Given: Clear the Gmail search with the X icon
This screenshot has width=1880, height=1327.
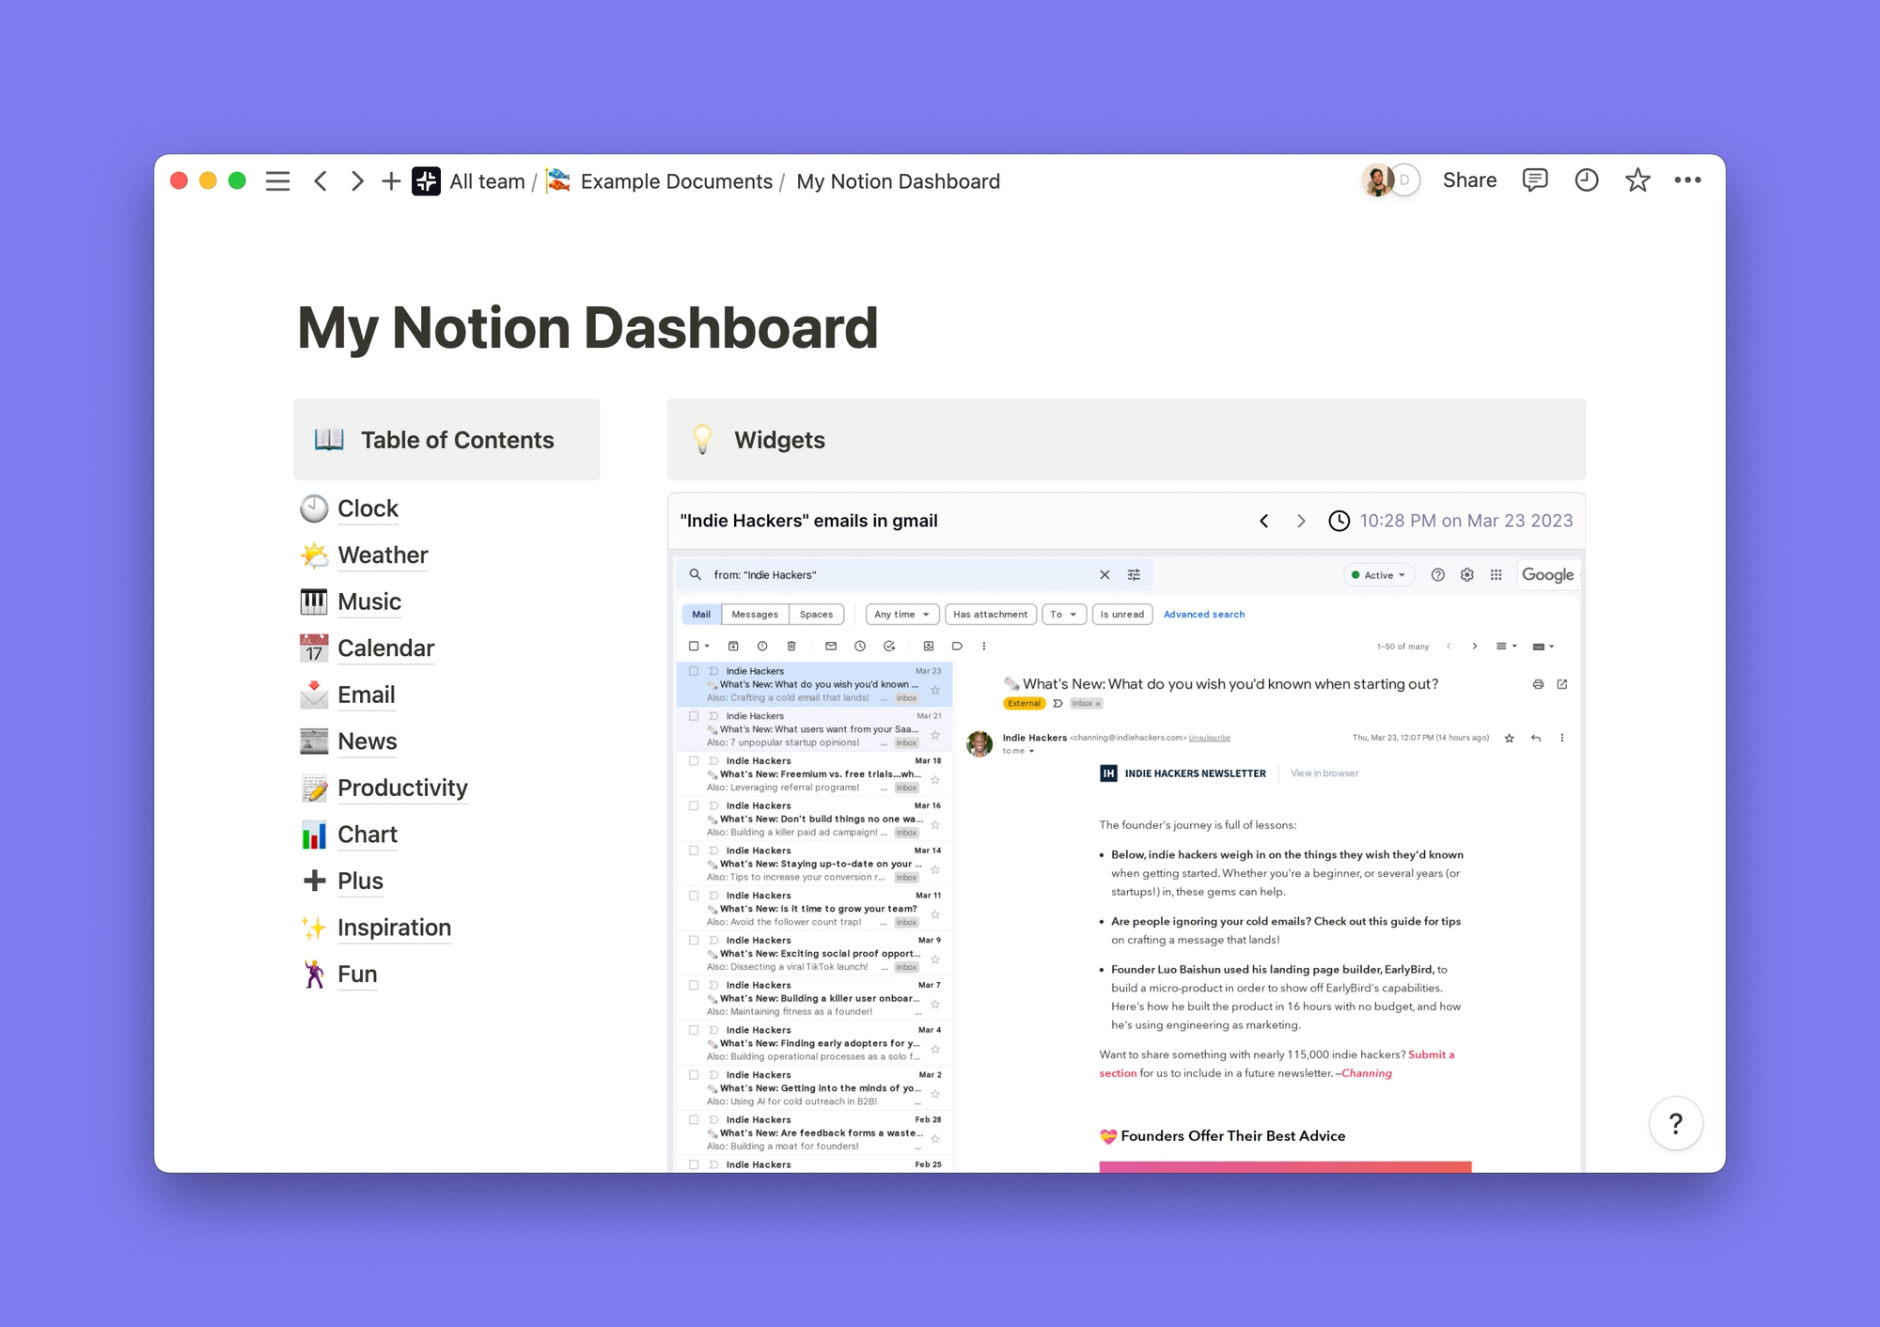Looking at the screenshot, I should click(x=1104, y=575).
